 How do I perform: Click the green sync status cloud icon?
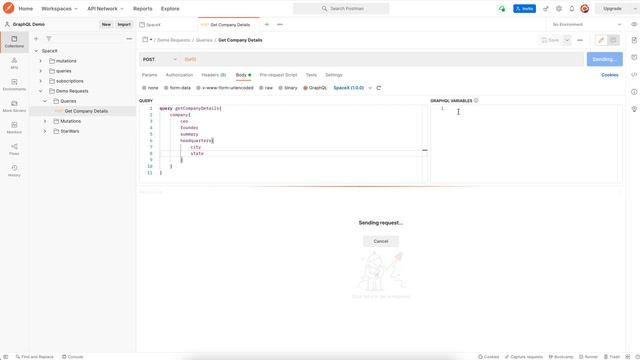502,9
